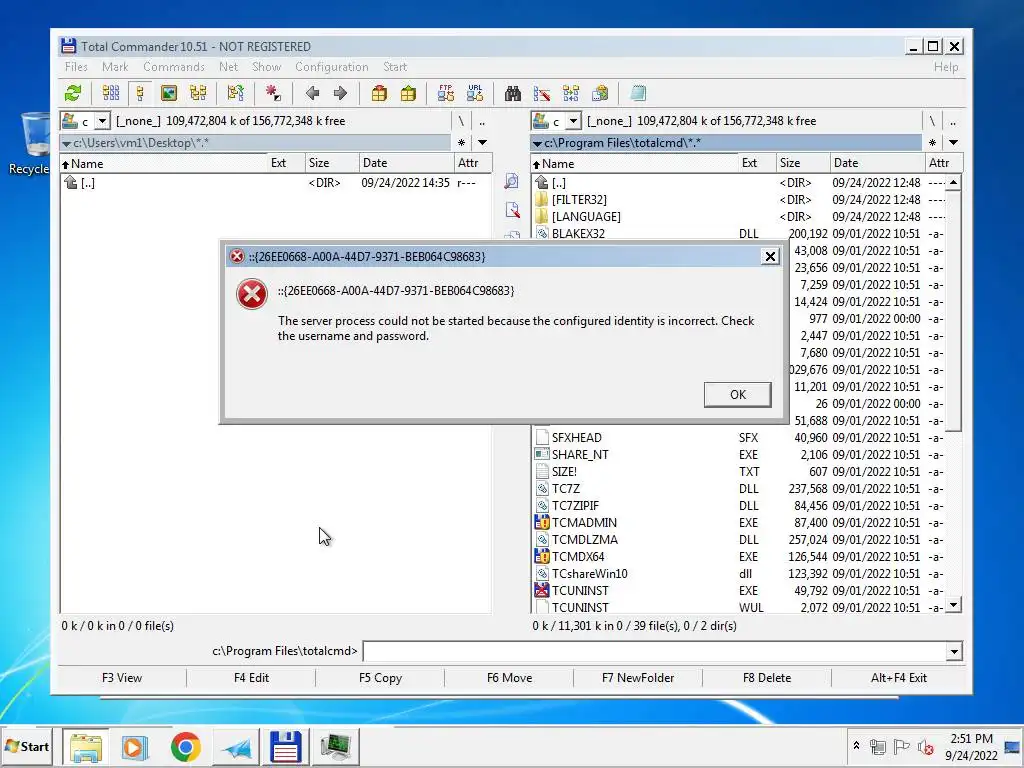Expand the left panel drive dropdown
1024x768 pixels.
[103, 121]
